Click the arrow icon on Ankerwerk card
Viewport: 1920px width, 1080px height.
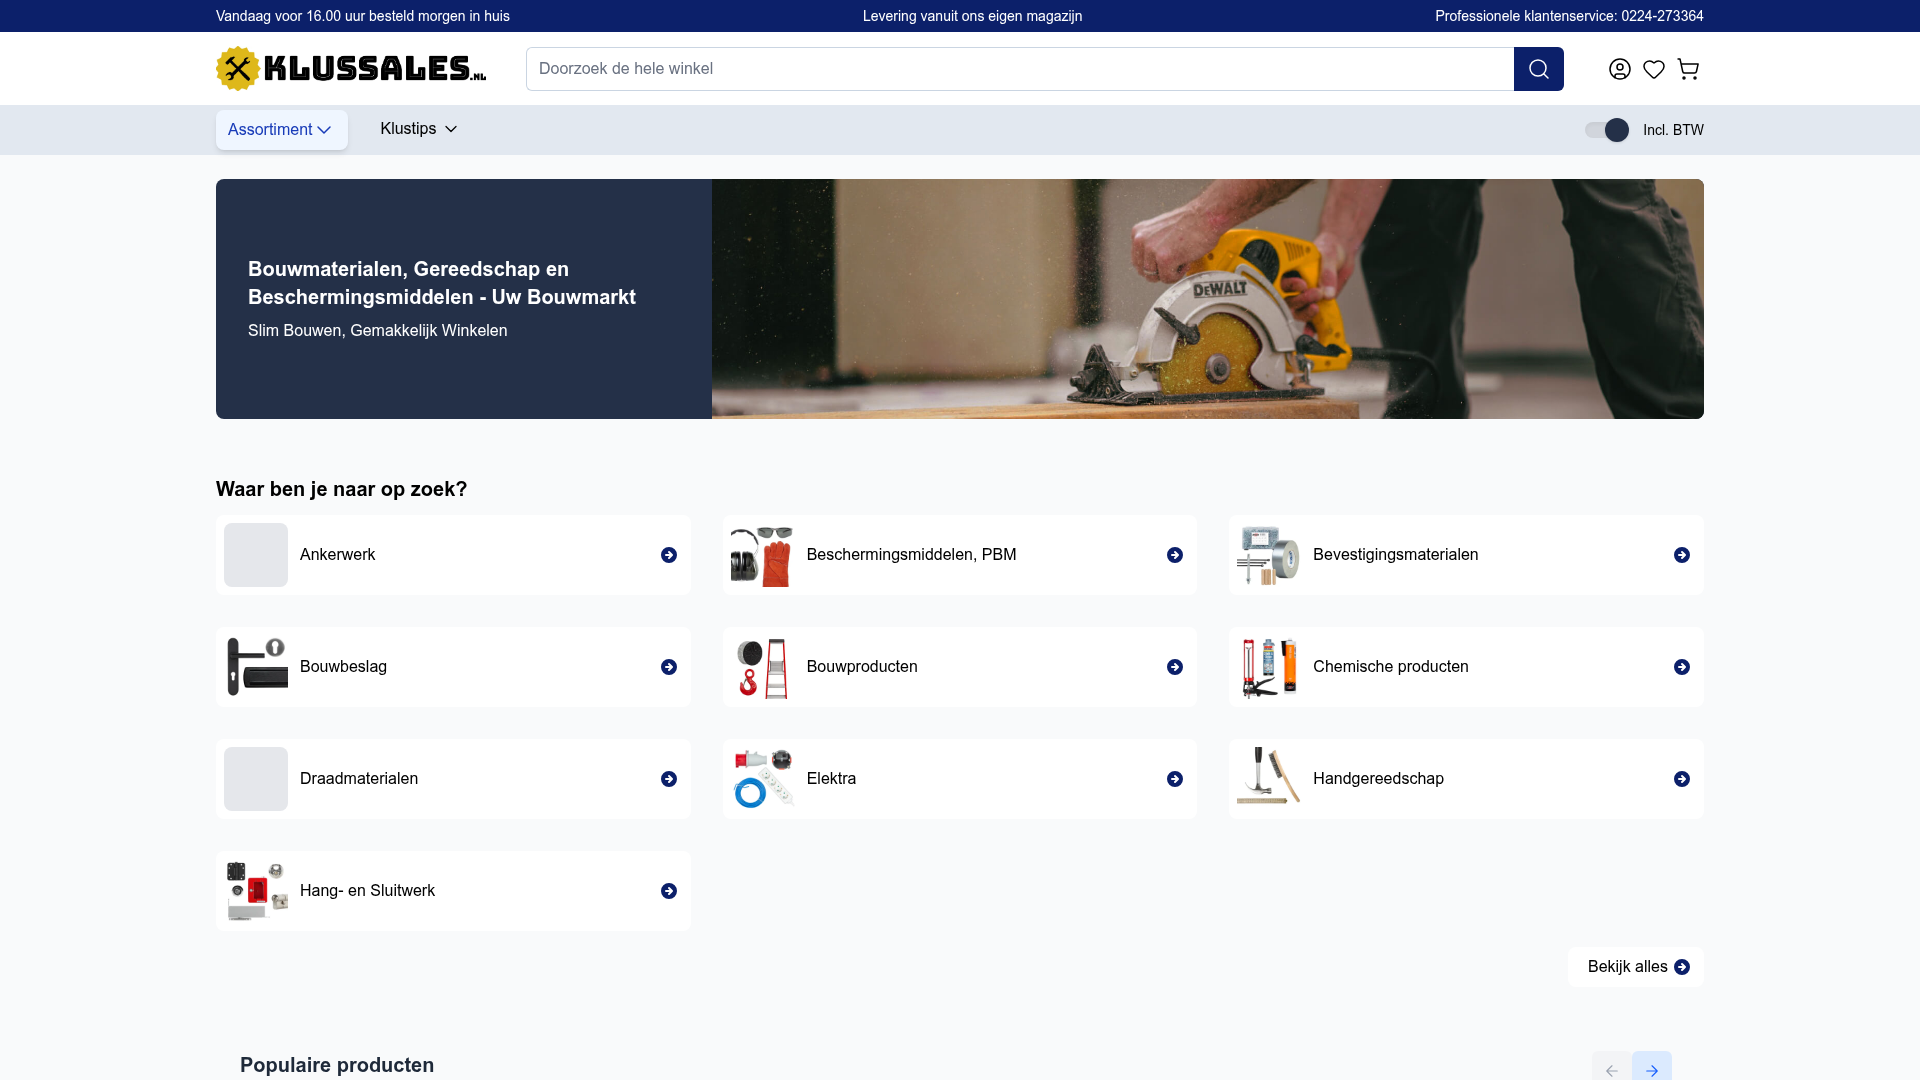669,555
